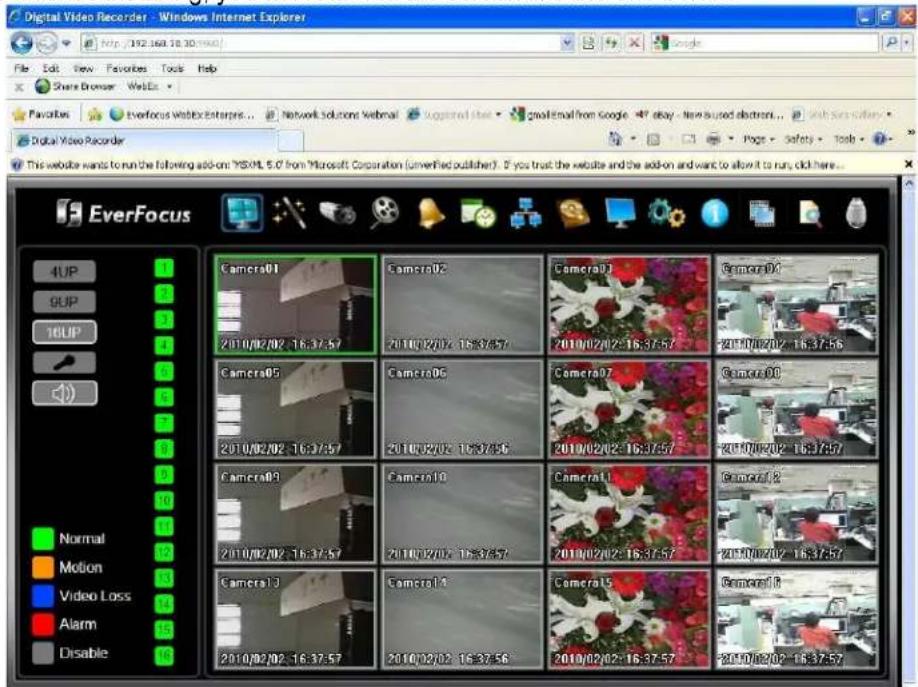Open the Help menu
This screenshot has width=918, height=687.
coord(207,69)
